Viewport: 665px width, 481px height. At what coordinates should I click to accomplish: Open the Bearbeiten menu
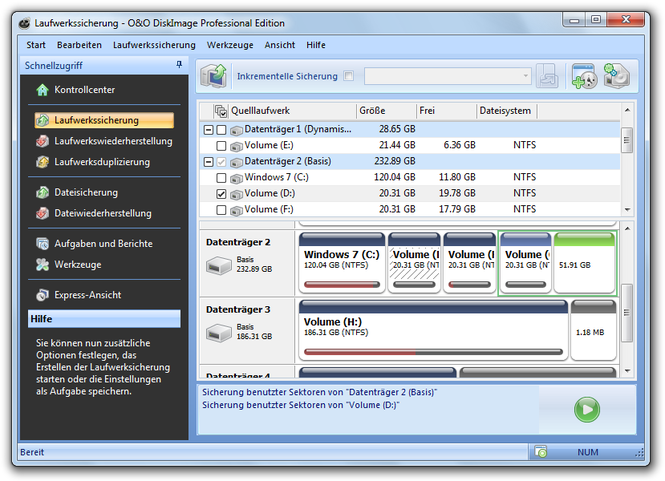point(79,45)
